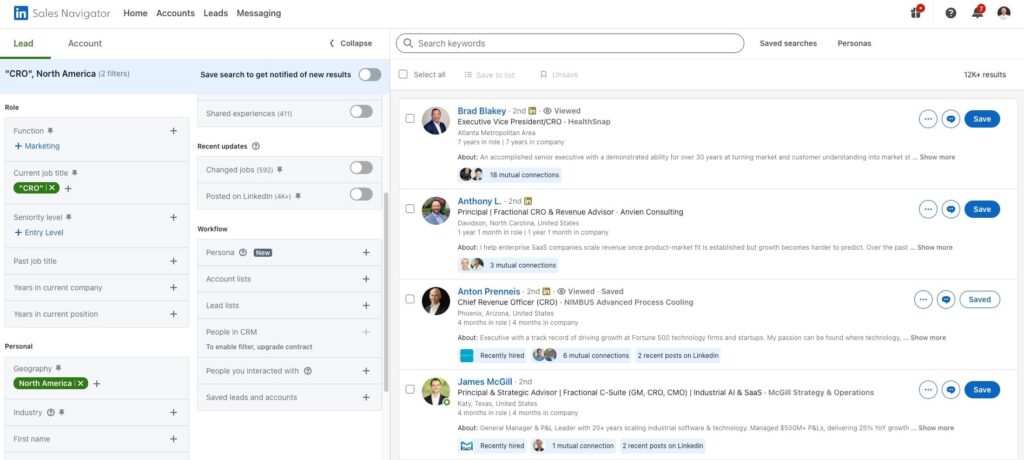
Task: Click Brad Blakey's profile photo
Action: pyautogui.click(x=436, y=120)
